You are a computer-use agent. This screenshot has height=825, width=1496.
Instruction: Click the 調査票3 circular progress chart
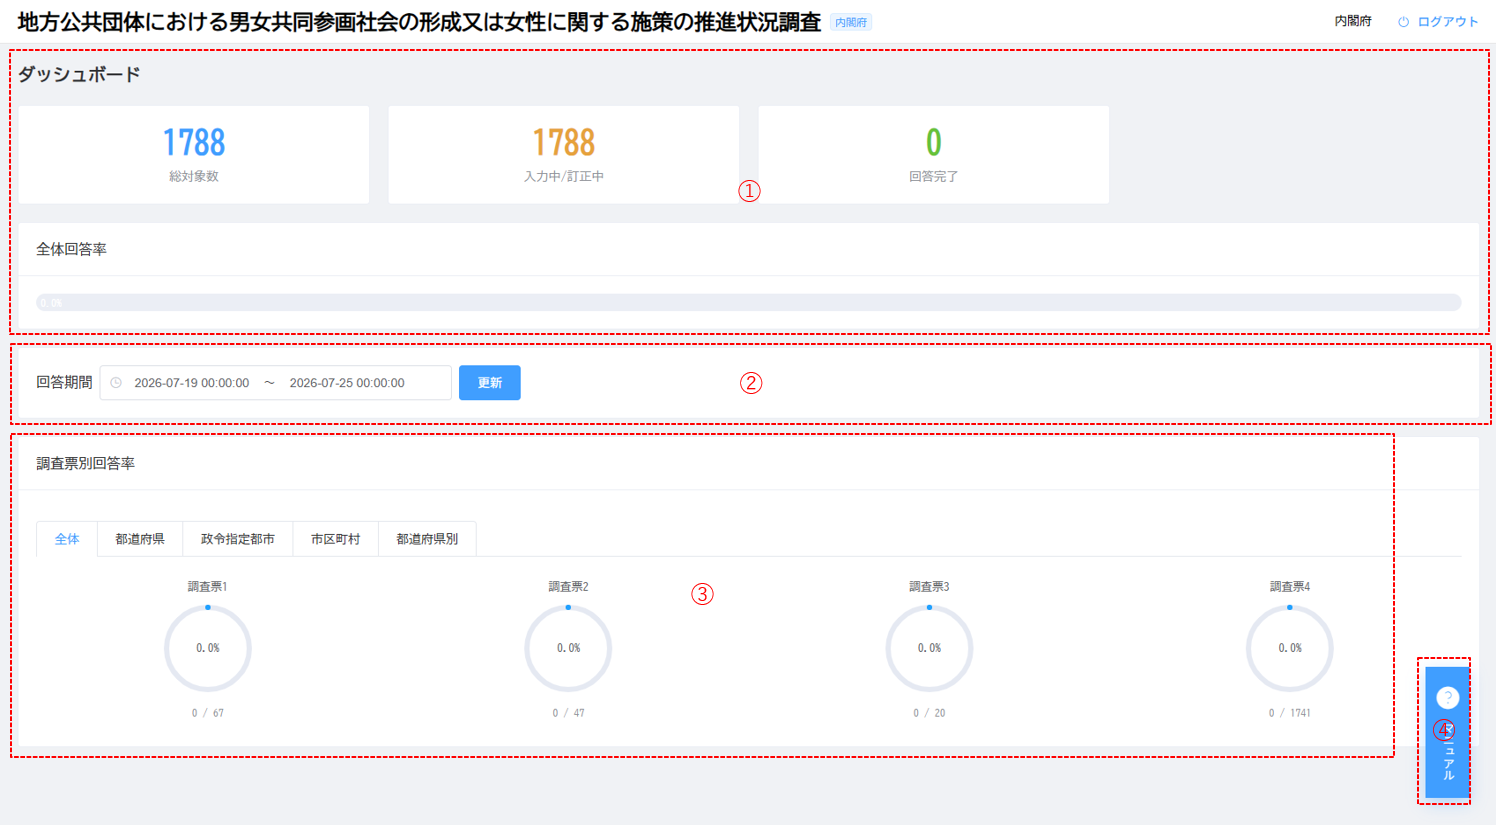929,648
